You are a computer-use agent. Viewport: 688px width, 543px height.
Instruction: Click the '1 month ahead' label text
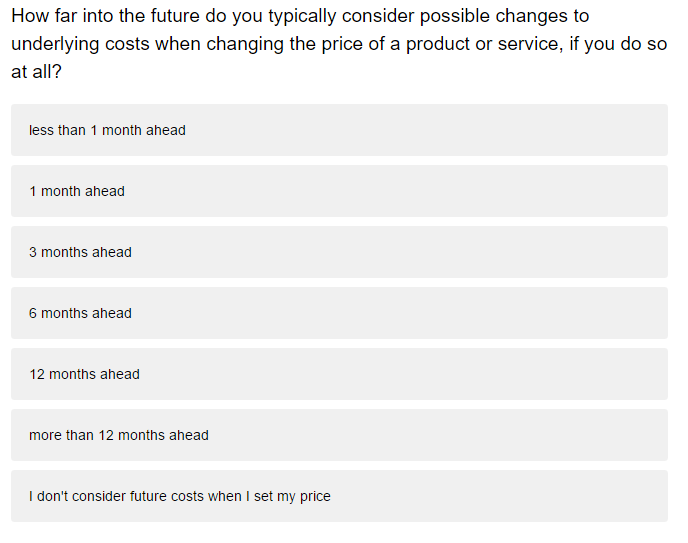tap(77, 191)
